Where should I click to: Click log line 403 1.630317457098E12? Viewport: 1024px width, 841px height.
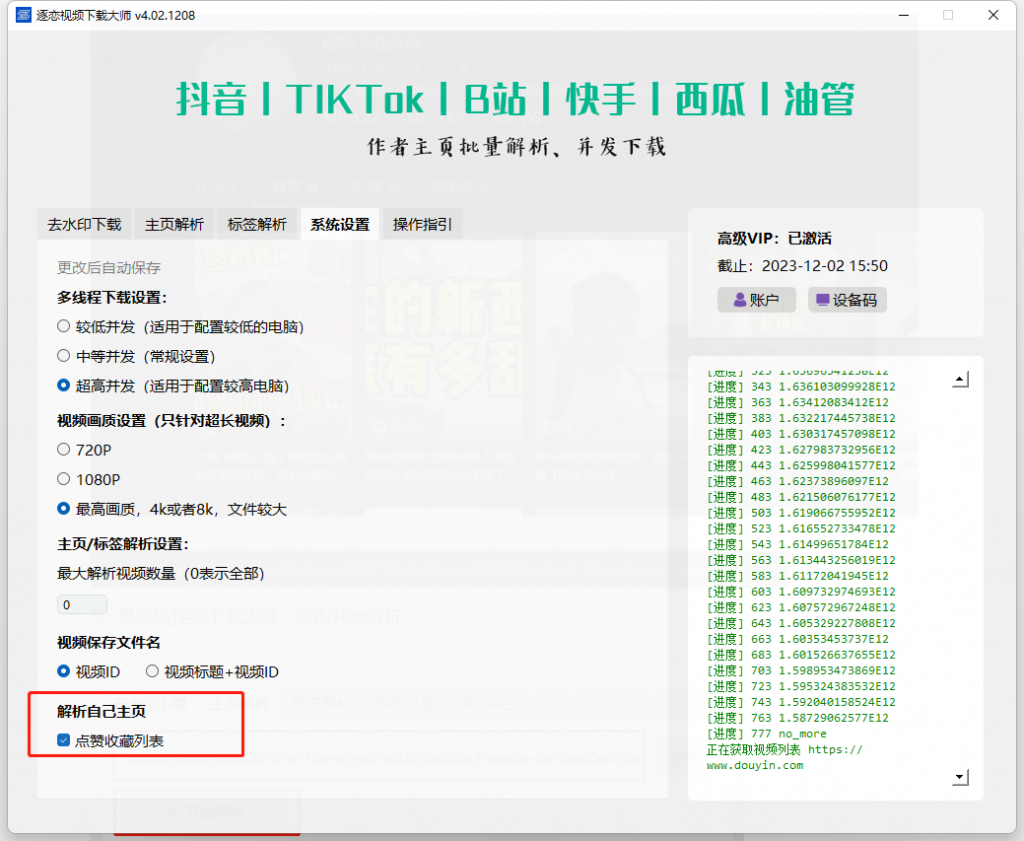(x=801, y=434)
